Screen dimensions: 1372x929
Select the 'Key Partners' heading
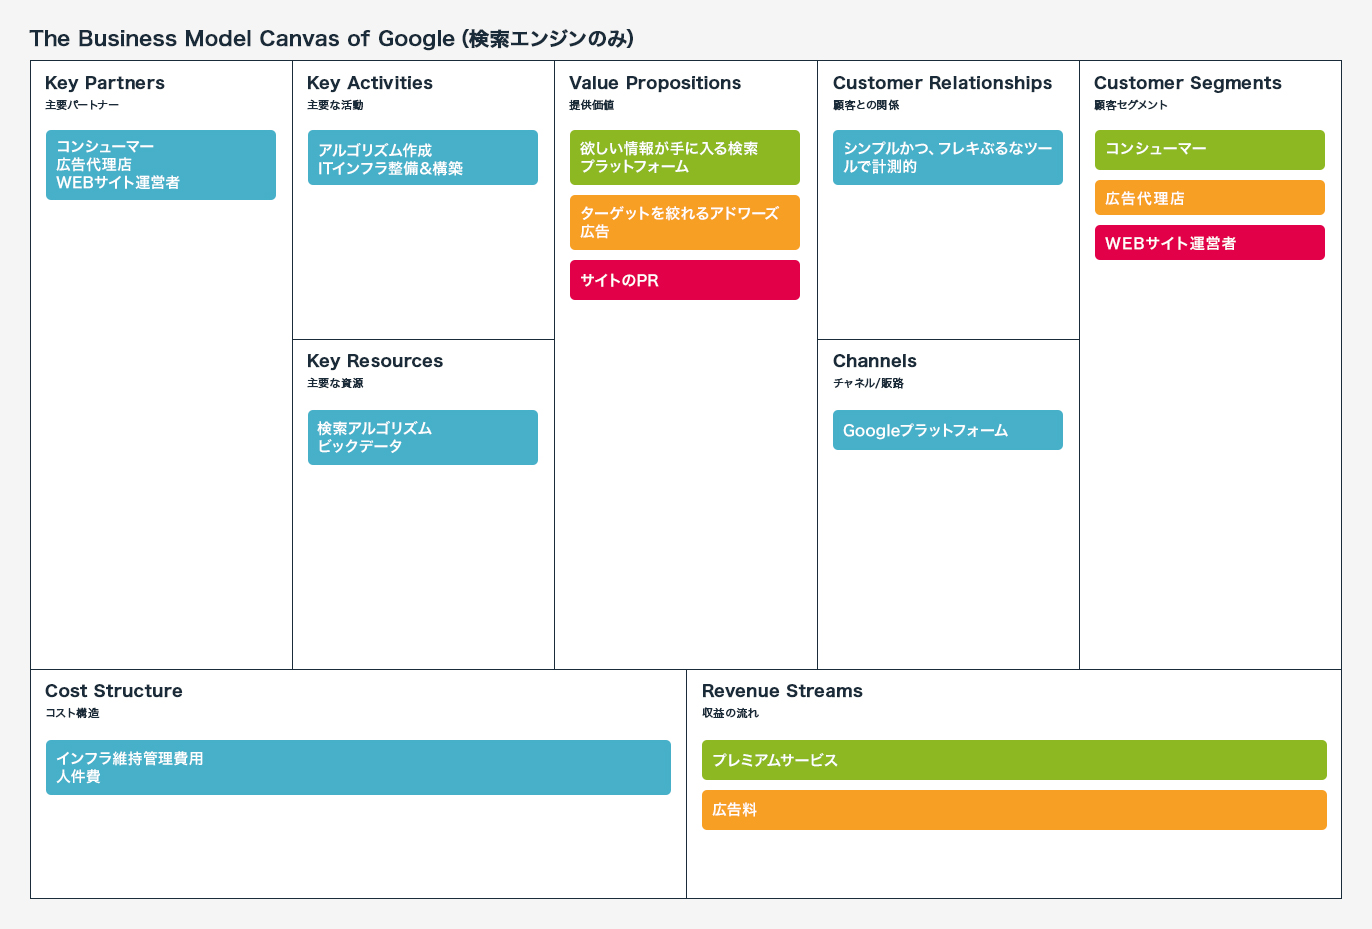(105, 83)
